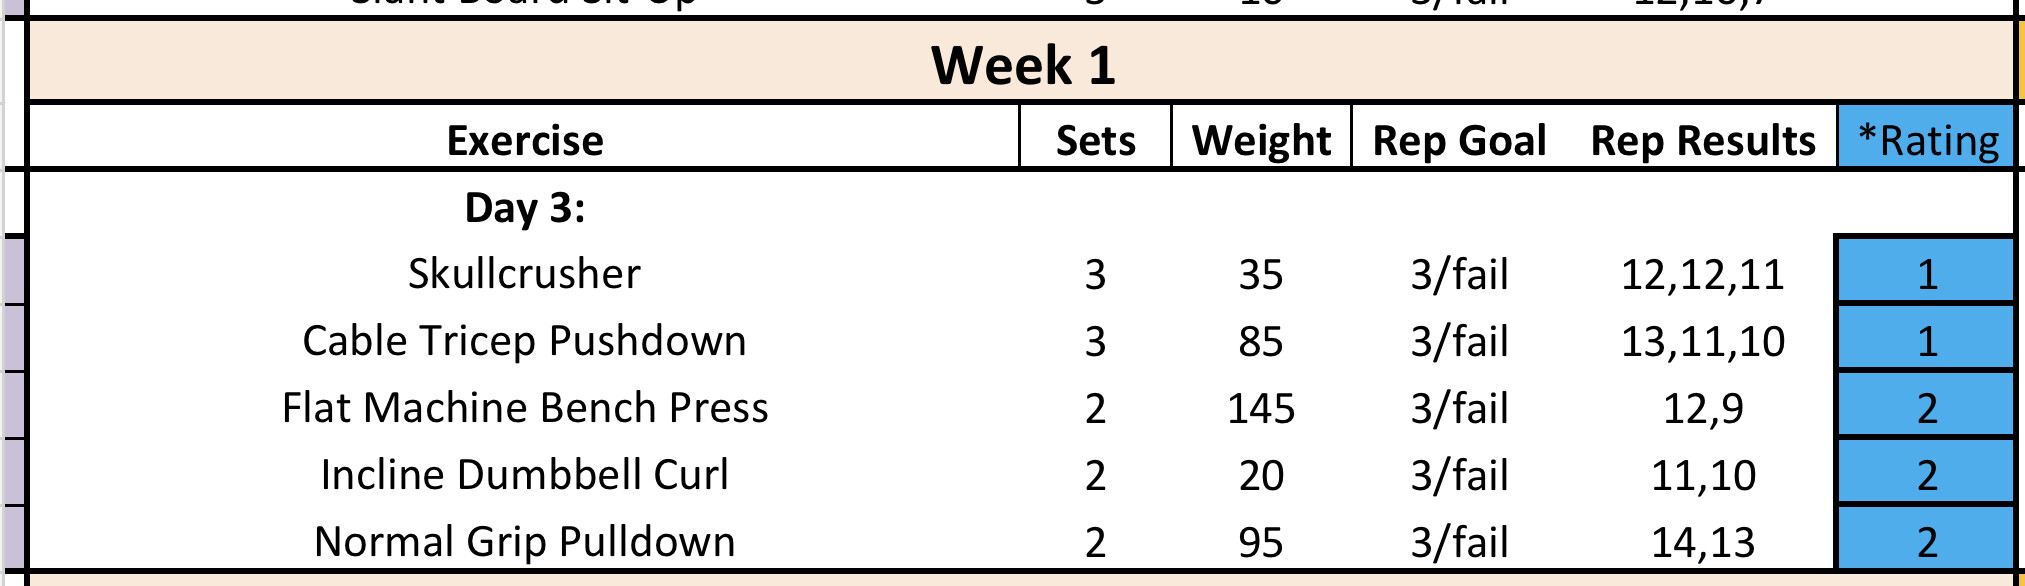Click Flat Machine Bench Press cell
Screen dimensions: 2025x586
coord(524,407)
